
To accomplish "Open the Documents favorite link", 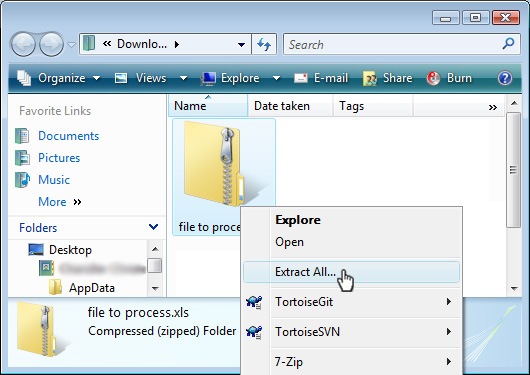I will [69, 136].
